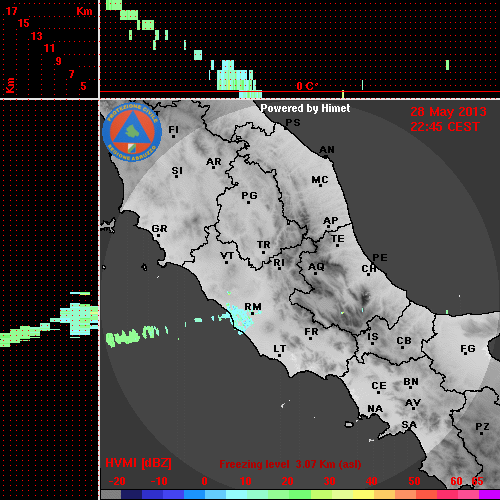The height and width of the screenshot is (500, 500).
Task: Click the '60' value on the dBZ scale
Action: point(456,481)
